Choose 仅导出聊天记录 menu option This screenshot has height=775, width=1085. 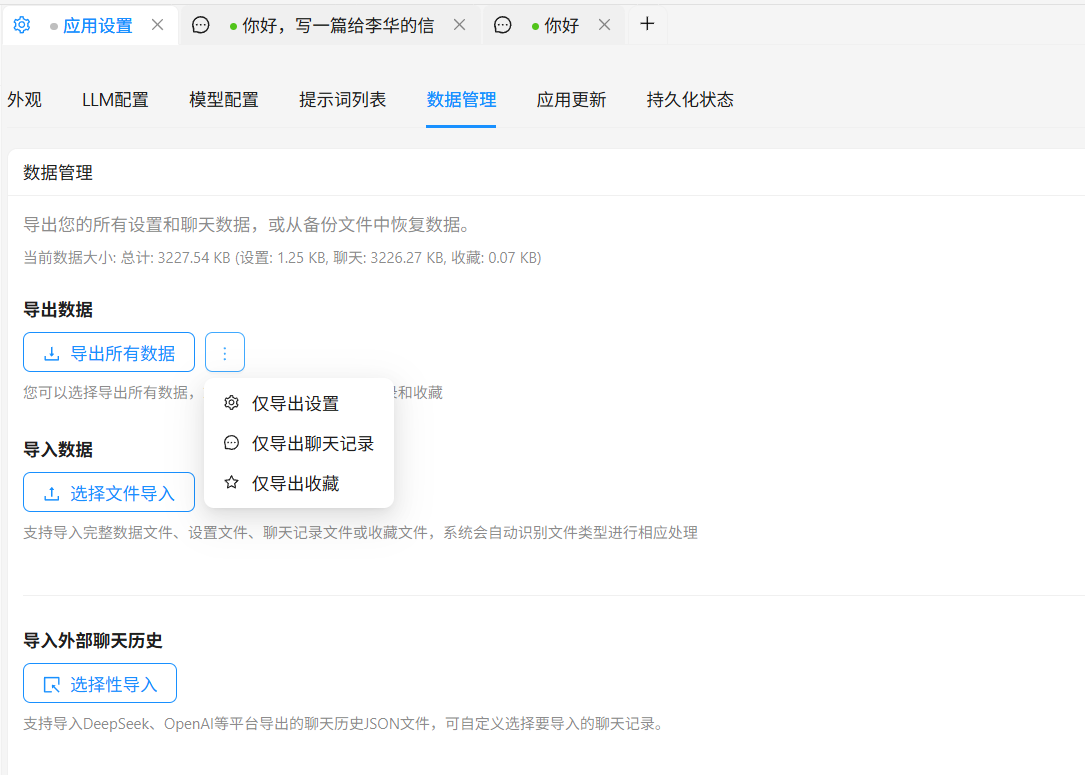pyautogui.click(x=312, y=444)
